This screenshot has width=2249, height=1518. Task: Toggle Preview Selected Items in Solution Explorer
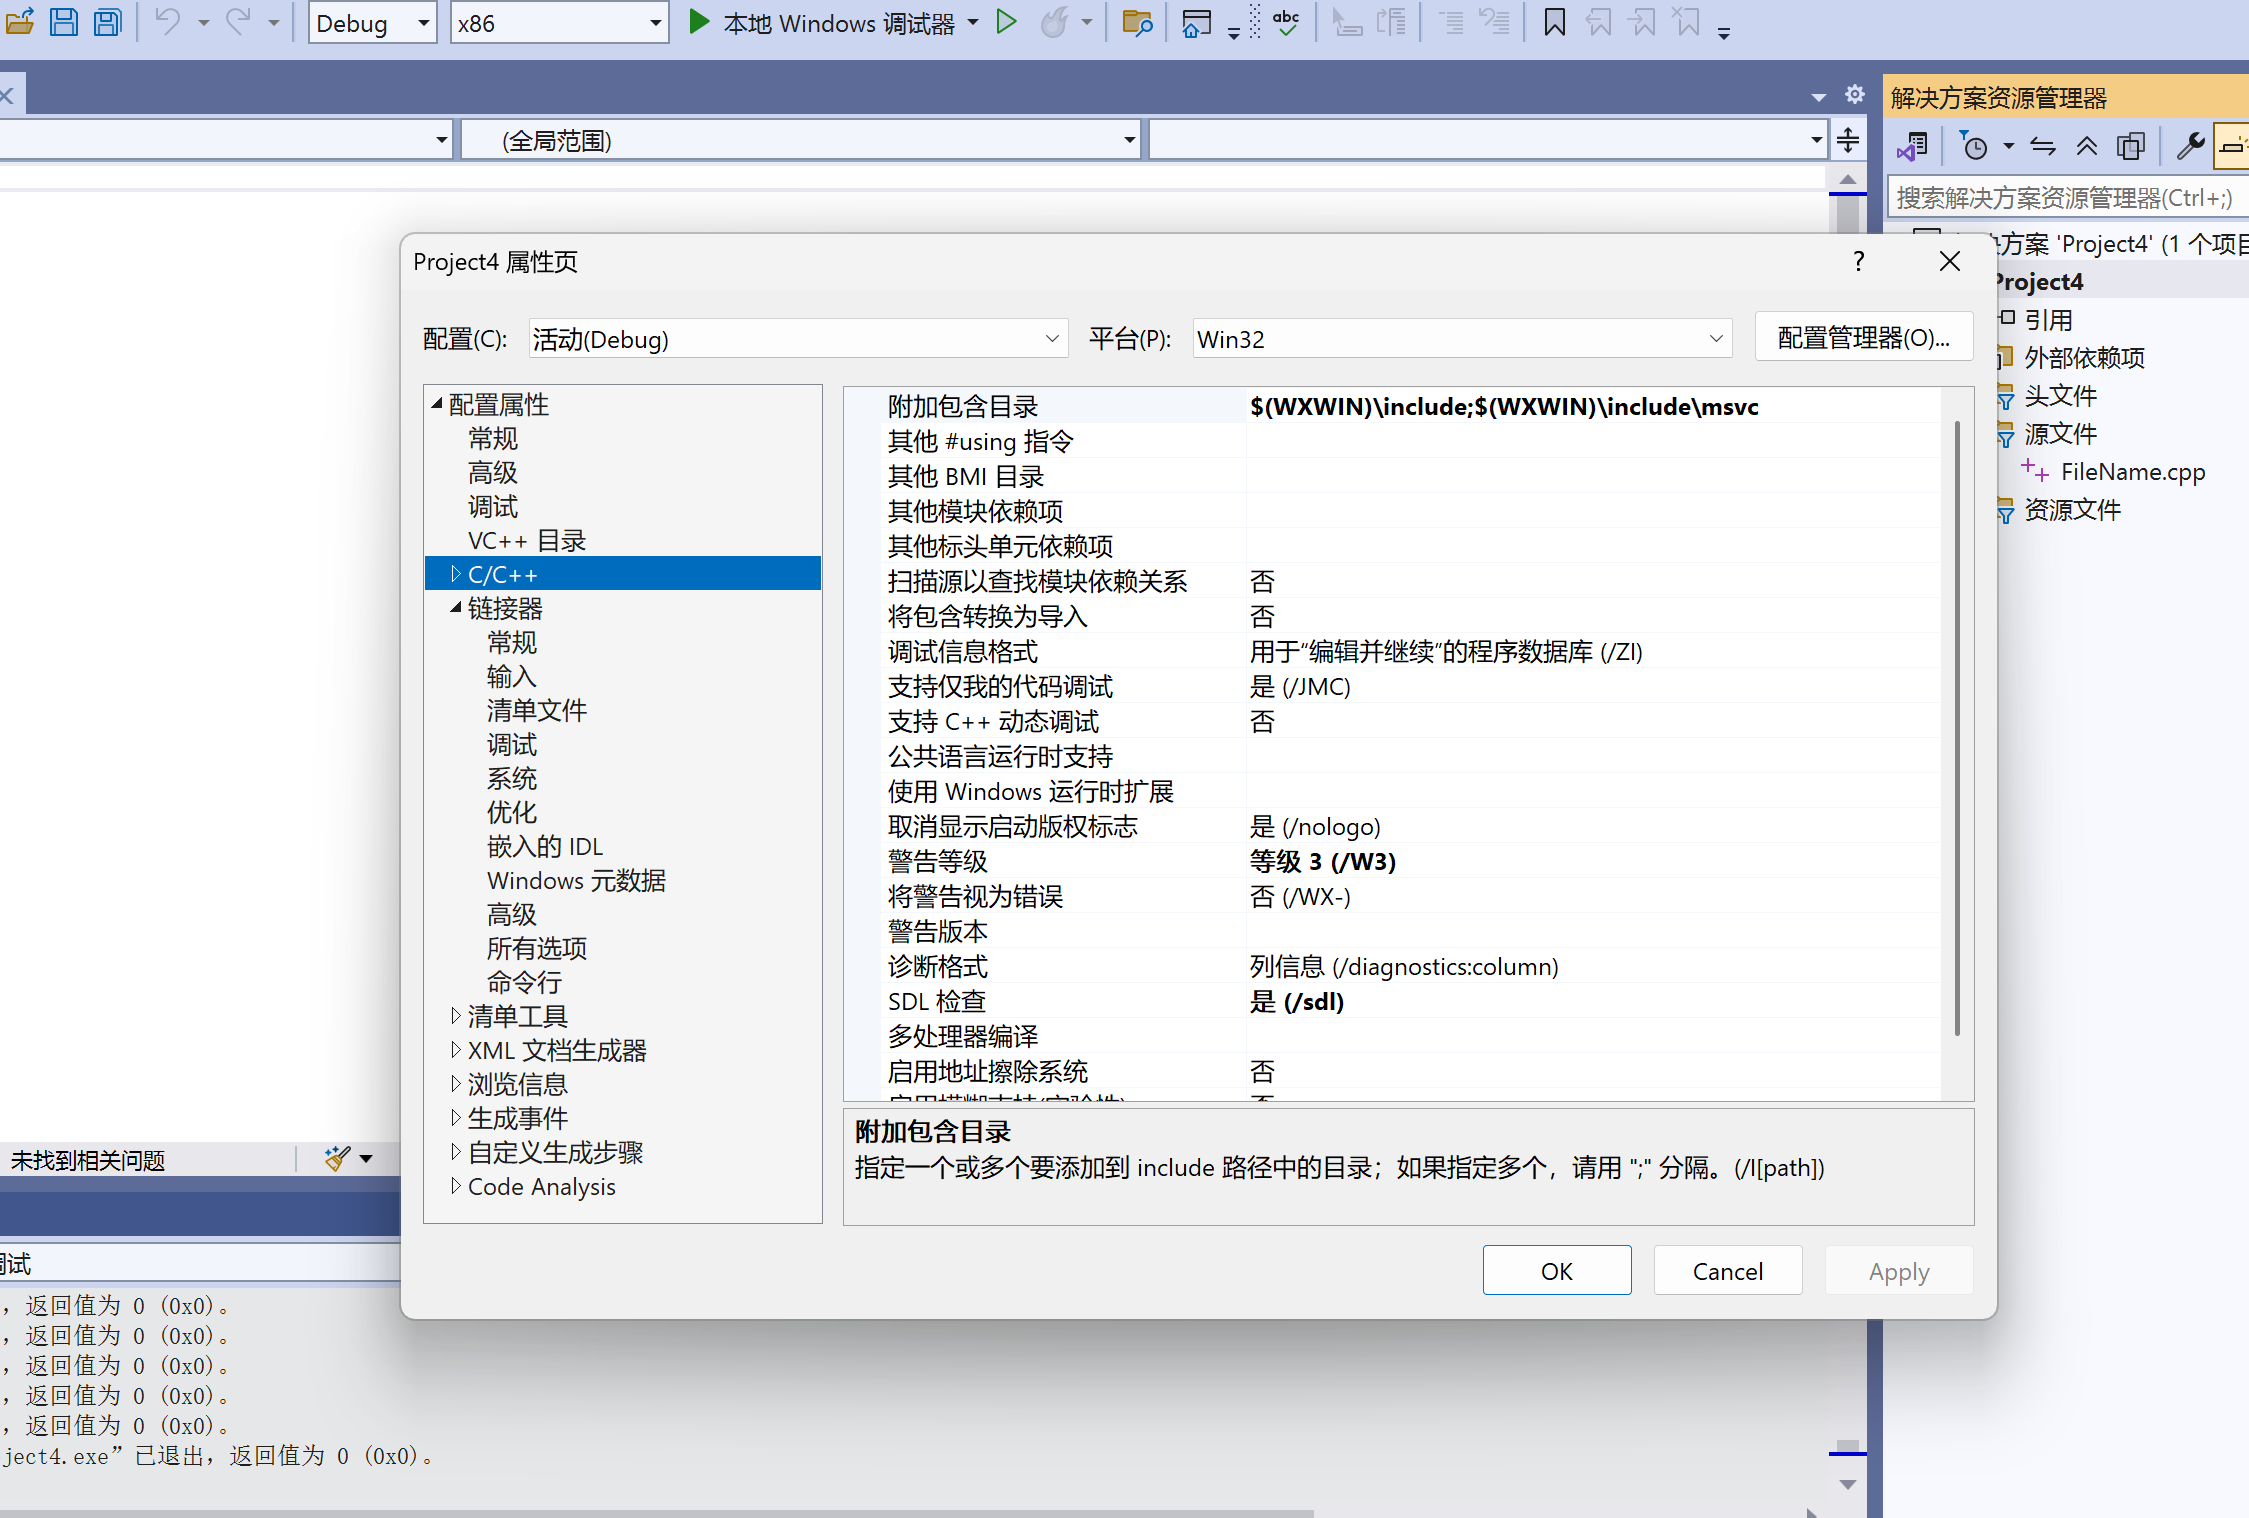[x=2130, y=145]
